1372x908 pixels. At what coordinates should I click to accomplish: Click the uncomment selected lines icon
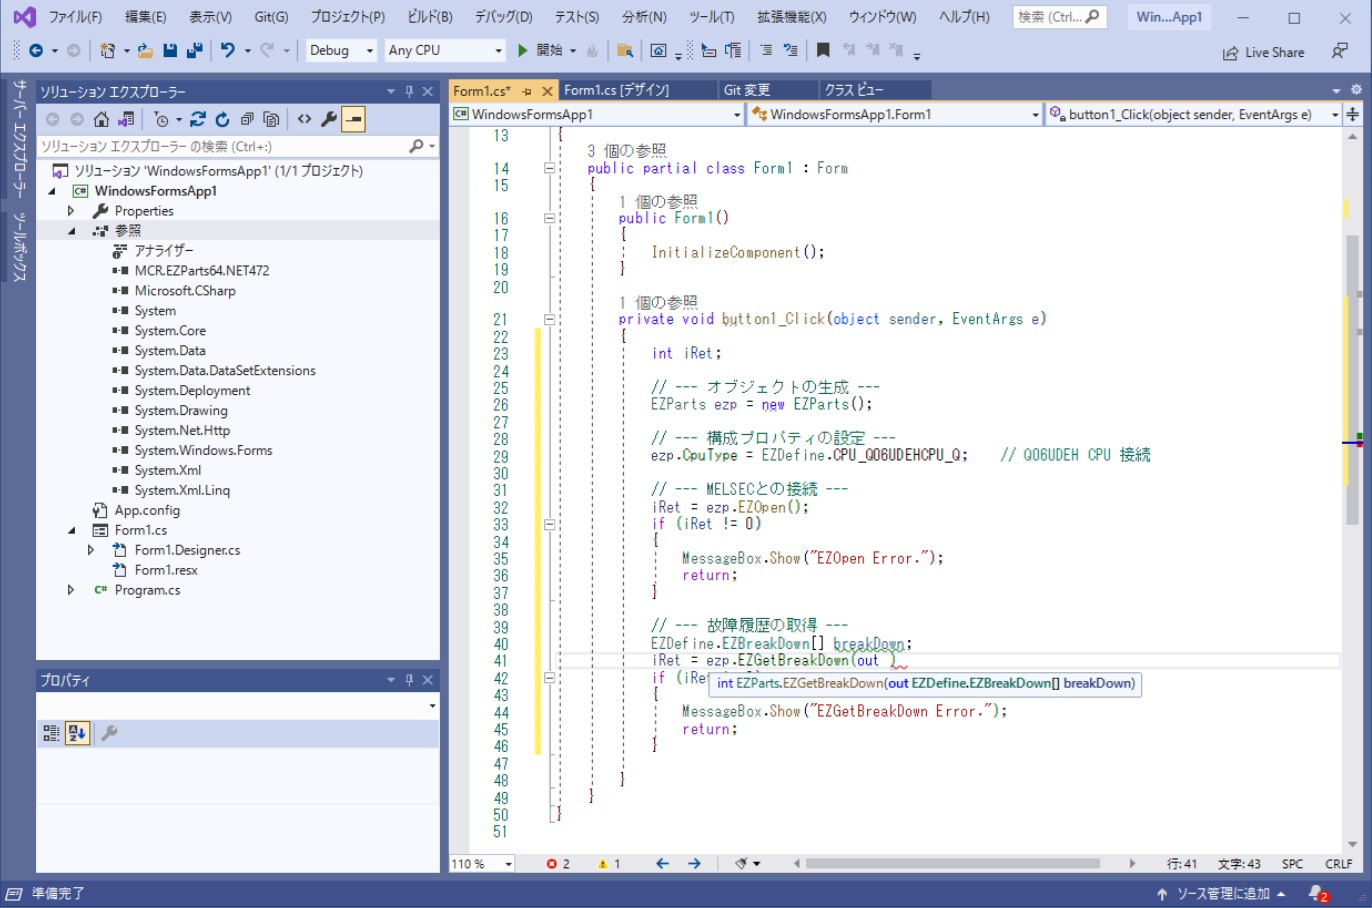(x=790, y=50)
